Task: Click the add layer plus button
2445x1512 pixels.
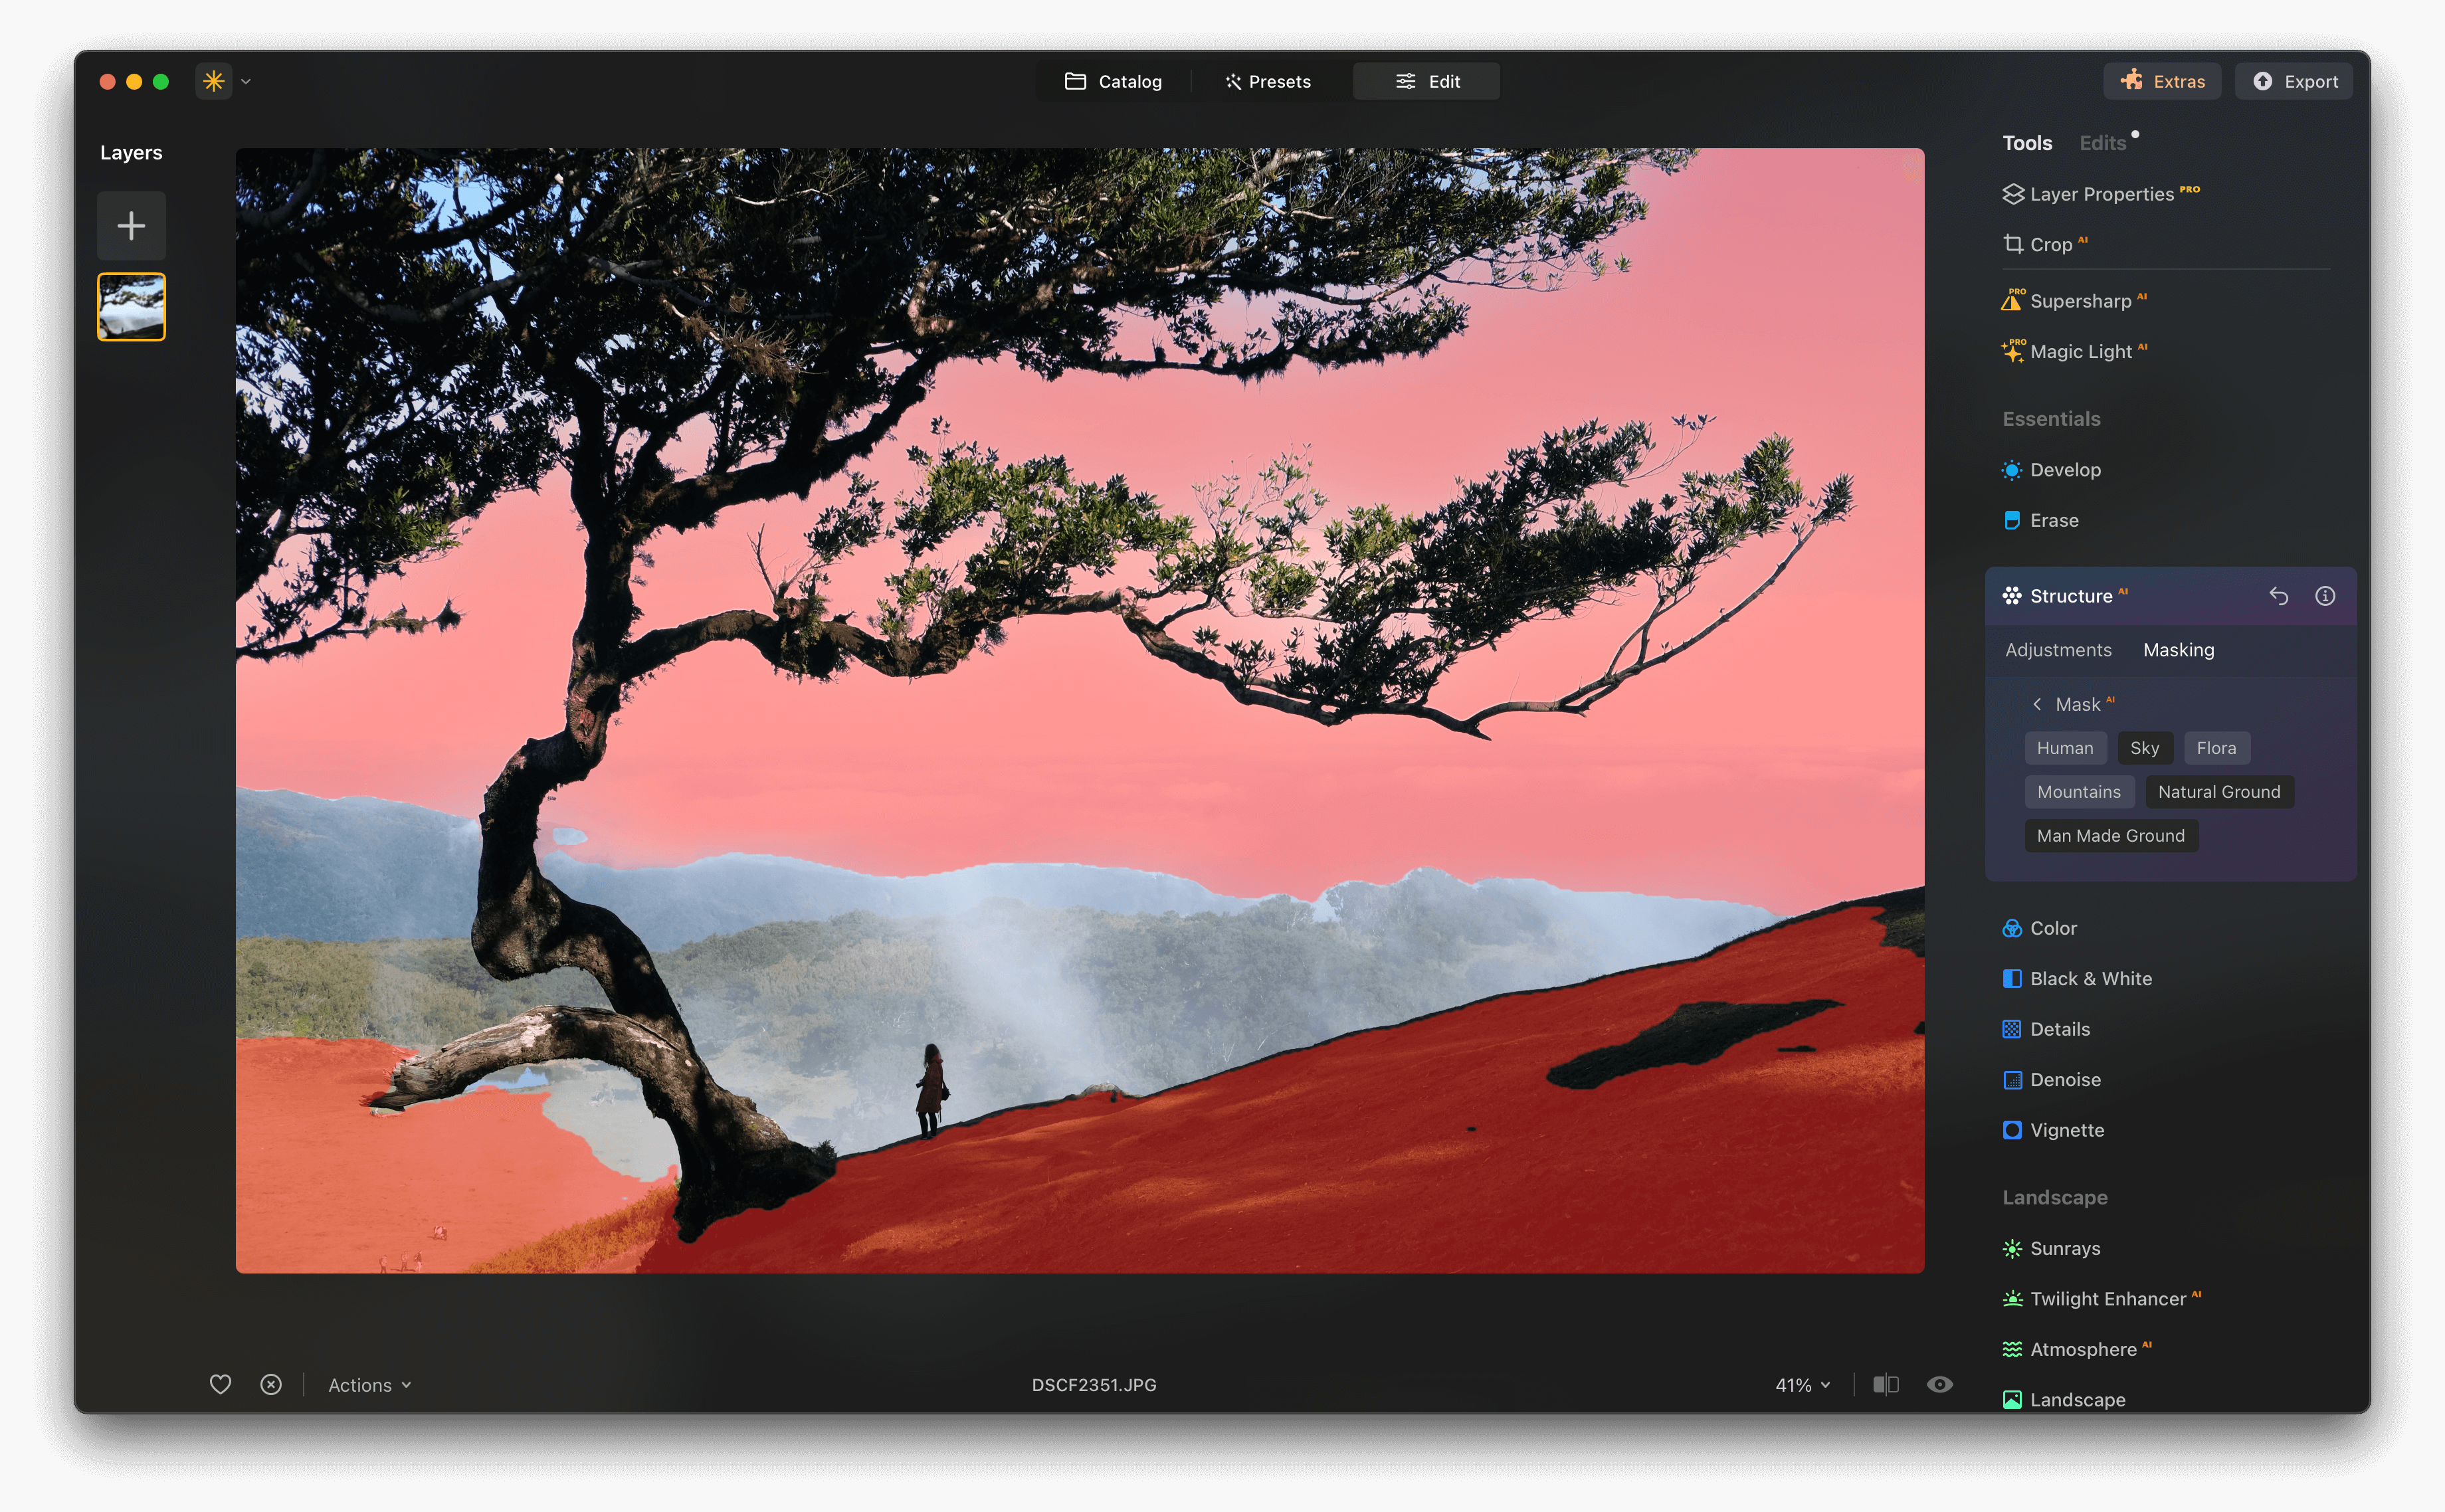Action: click(131, 225)
